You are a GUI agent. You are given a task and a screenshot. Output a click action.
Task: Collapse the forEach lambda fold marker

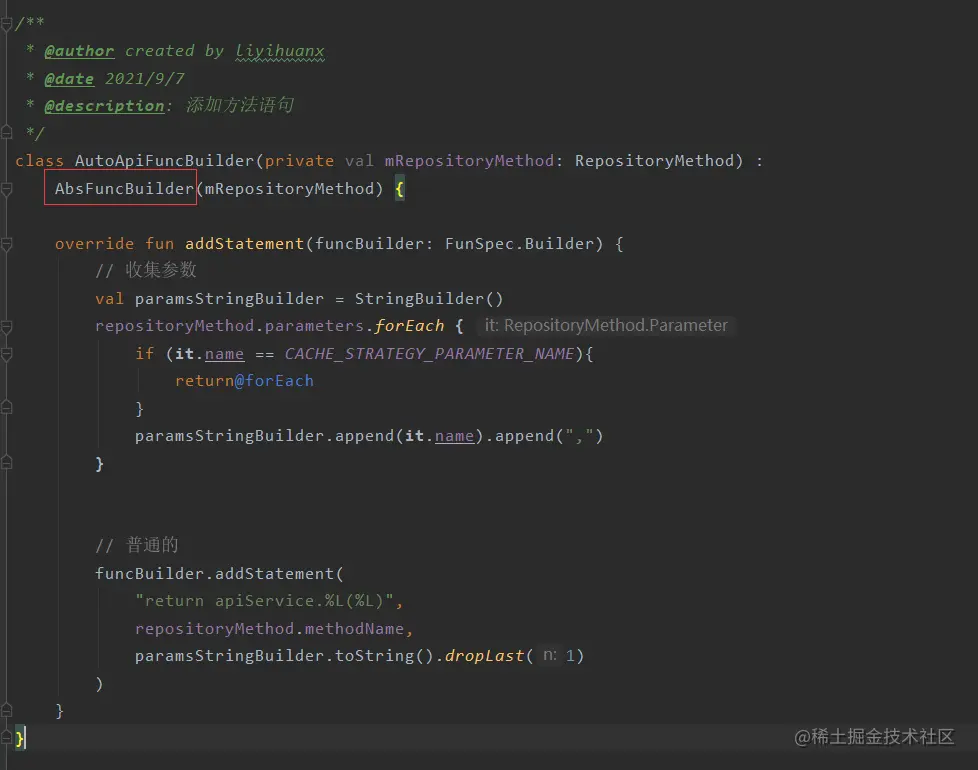coord(6,326)
